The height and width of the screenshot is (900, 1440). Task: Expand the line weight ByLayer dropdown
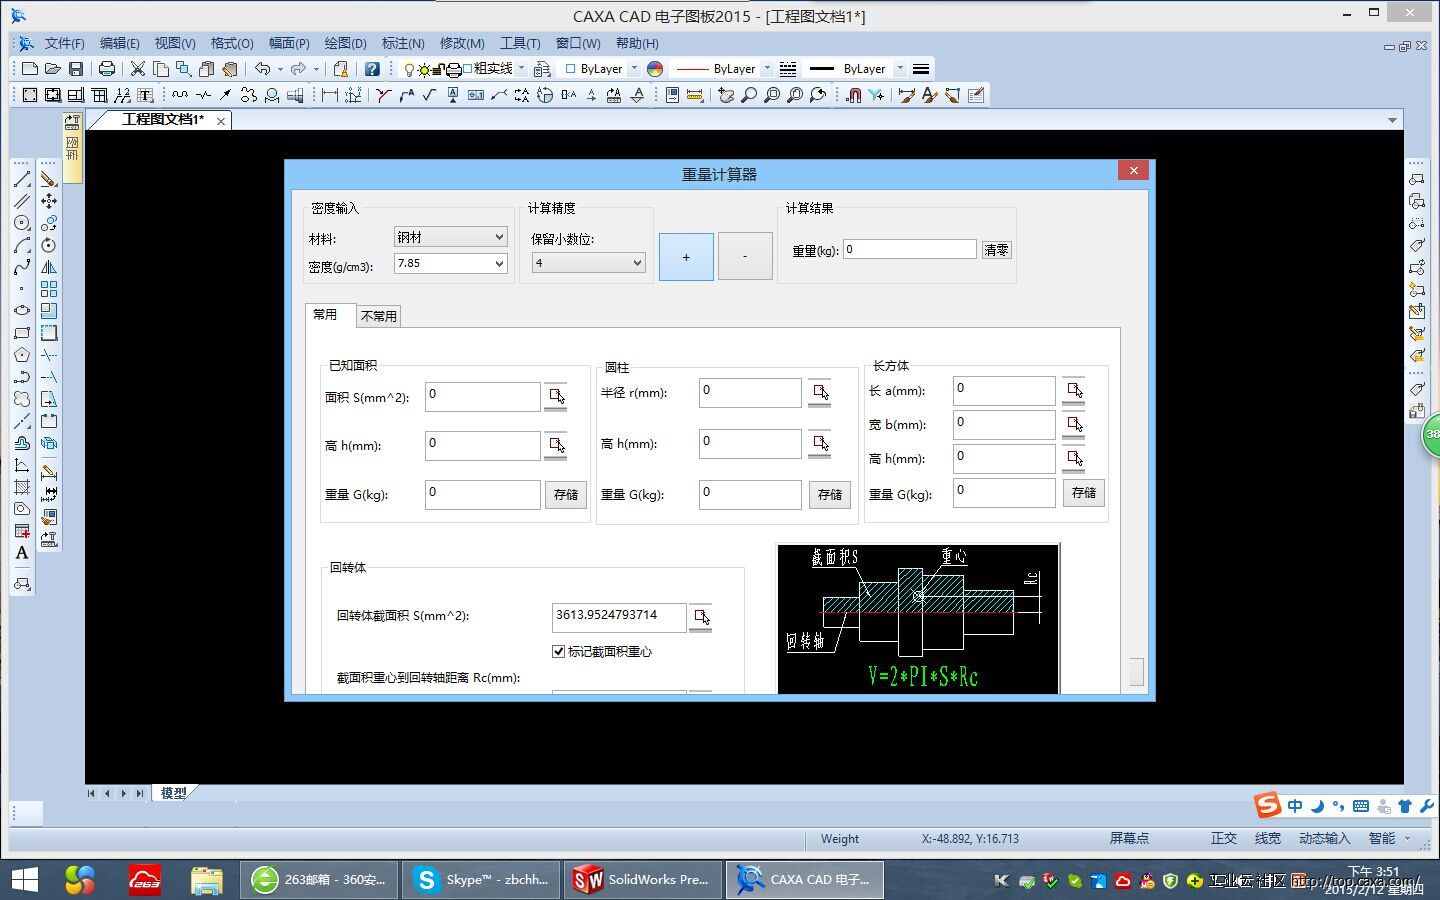tap(900, 69)
